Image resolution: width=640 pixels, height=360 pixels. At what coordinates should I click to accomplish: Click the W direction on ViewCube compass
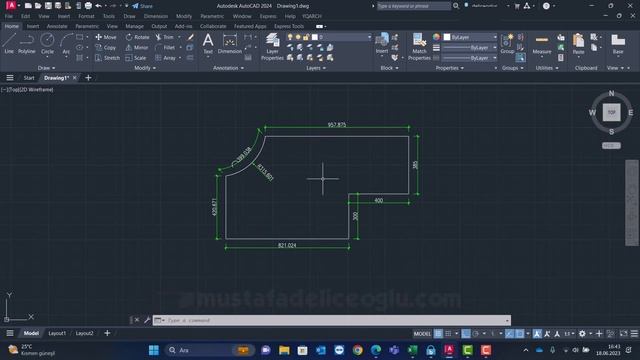coord(592,113)
